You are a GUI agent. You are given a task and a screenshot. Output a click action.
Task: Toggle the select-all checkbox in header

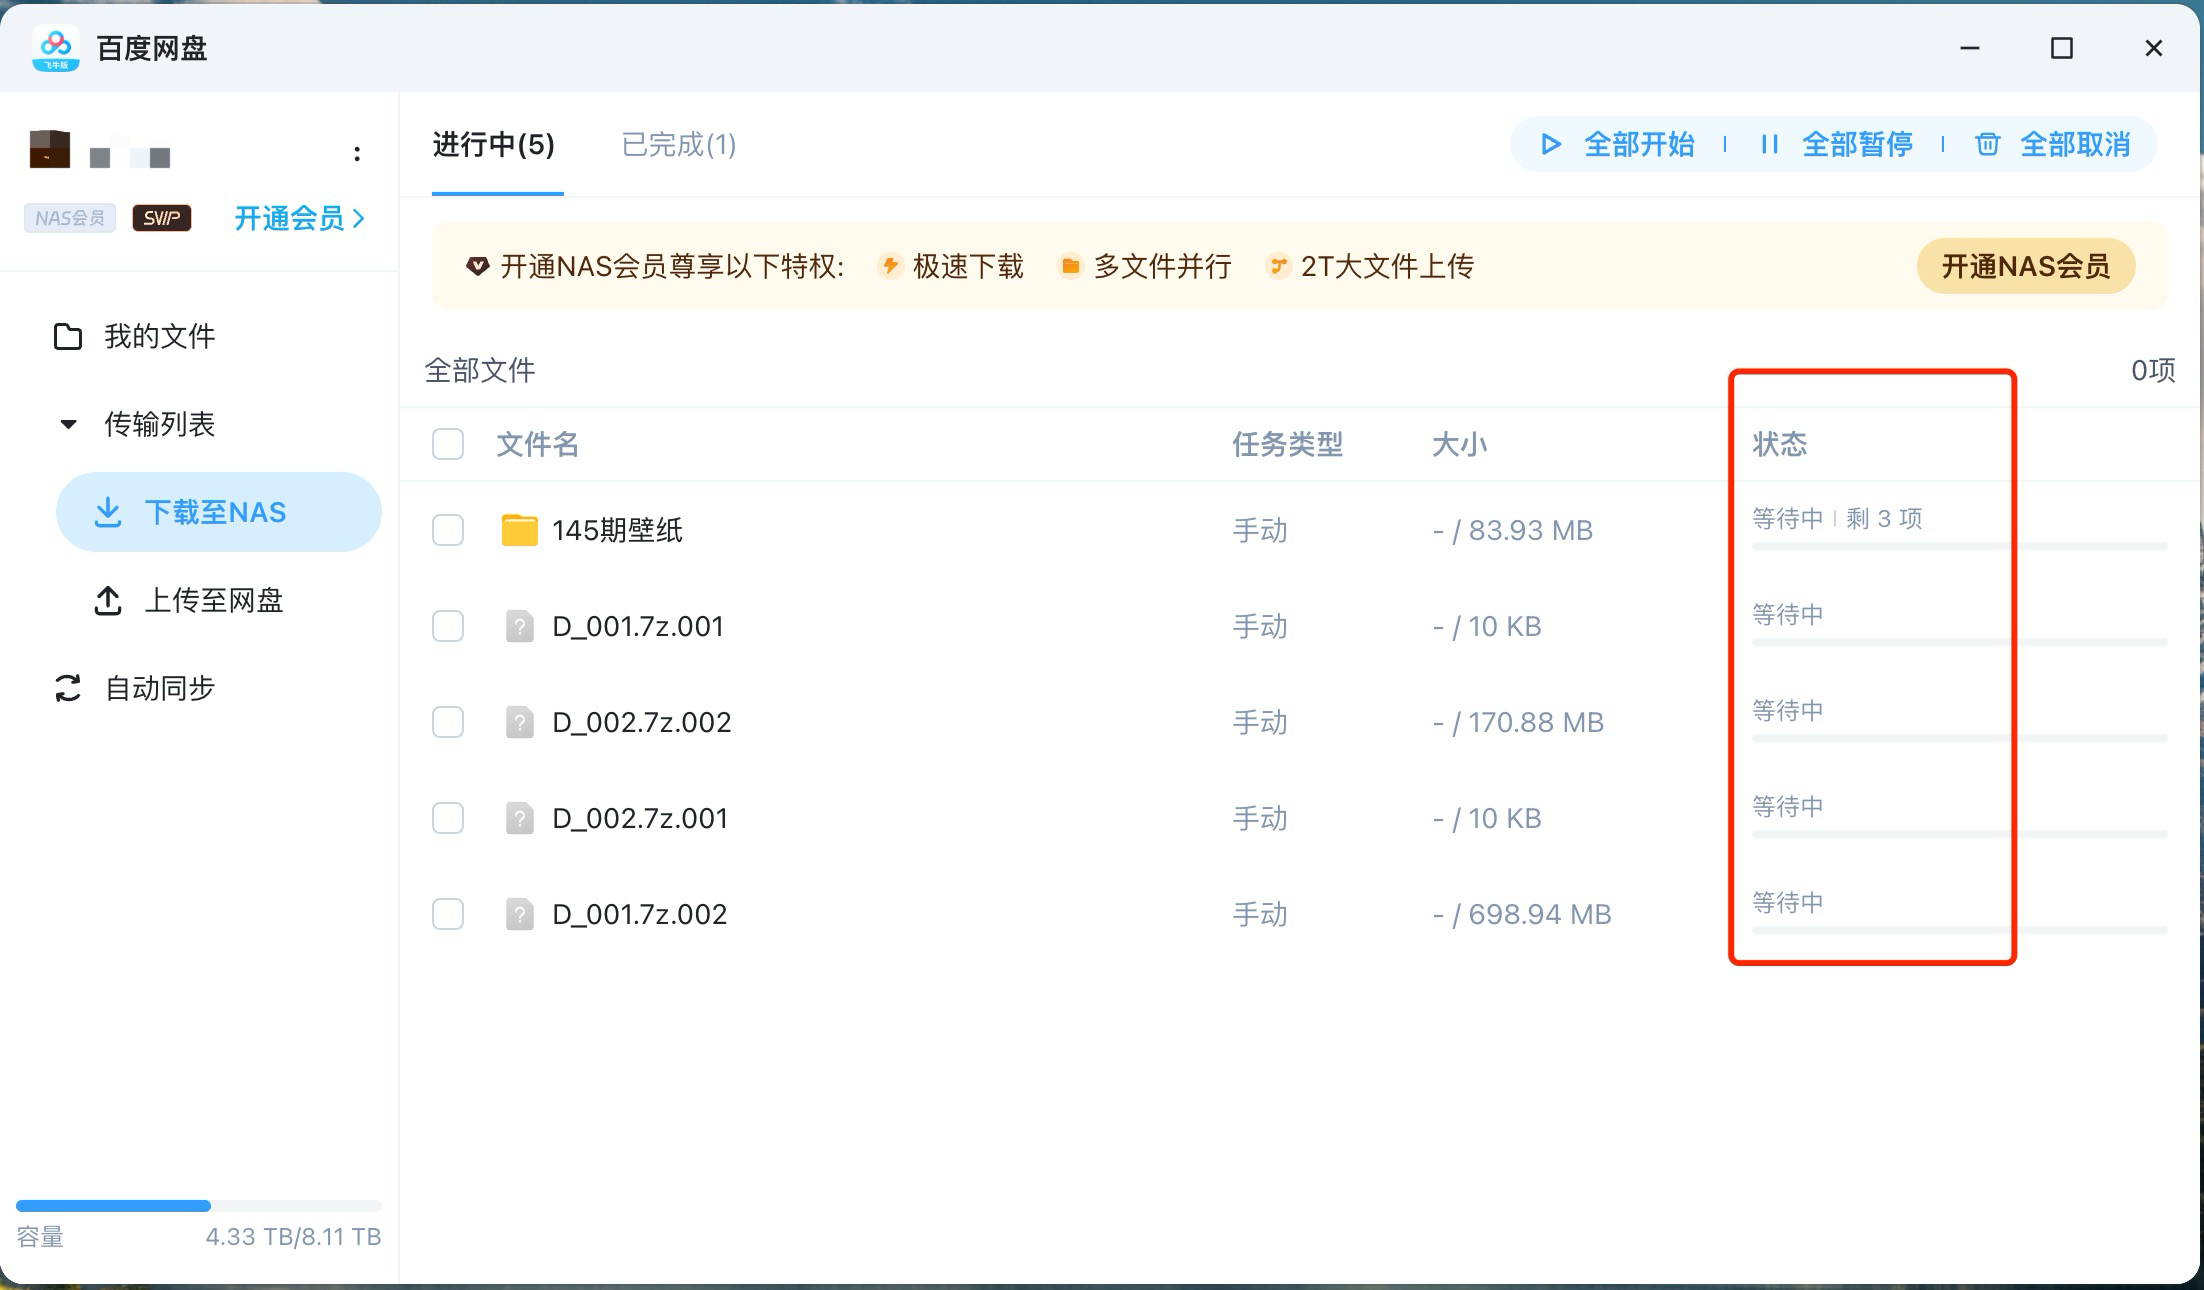click(x=448, y=444)
